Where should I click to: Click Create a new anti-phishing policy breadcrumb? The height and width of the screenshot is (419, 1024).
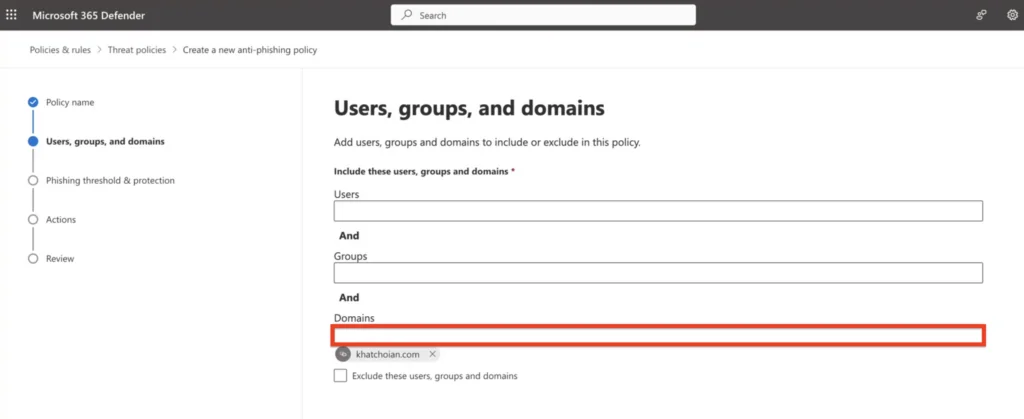(x=250, y=50)
